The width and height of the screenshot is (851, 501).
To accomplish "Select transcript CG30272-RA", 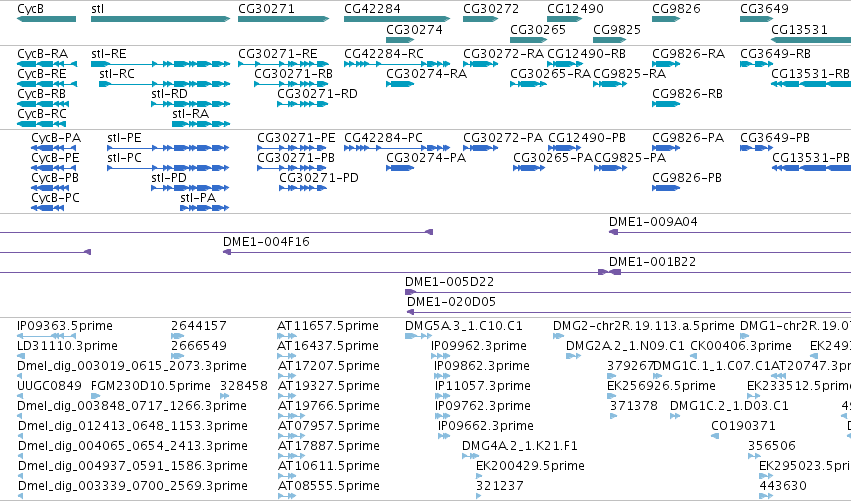I will click(480, 64).
